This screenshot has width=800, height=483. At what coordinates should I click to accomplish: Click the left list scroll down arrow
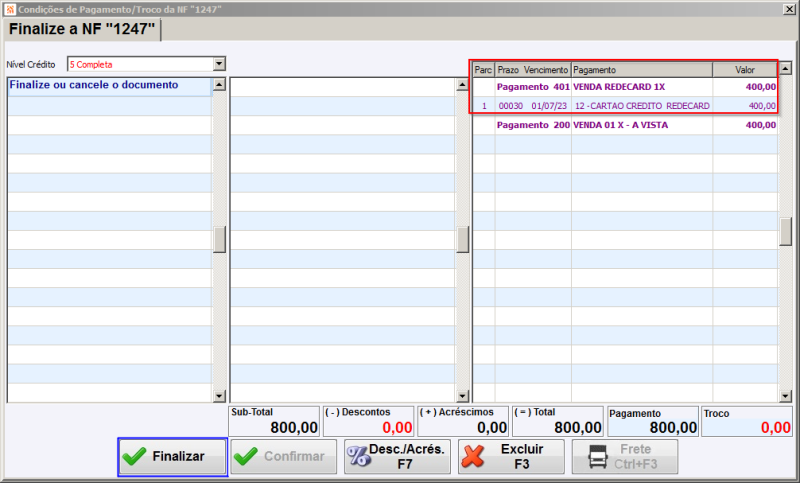219,395
